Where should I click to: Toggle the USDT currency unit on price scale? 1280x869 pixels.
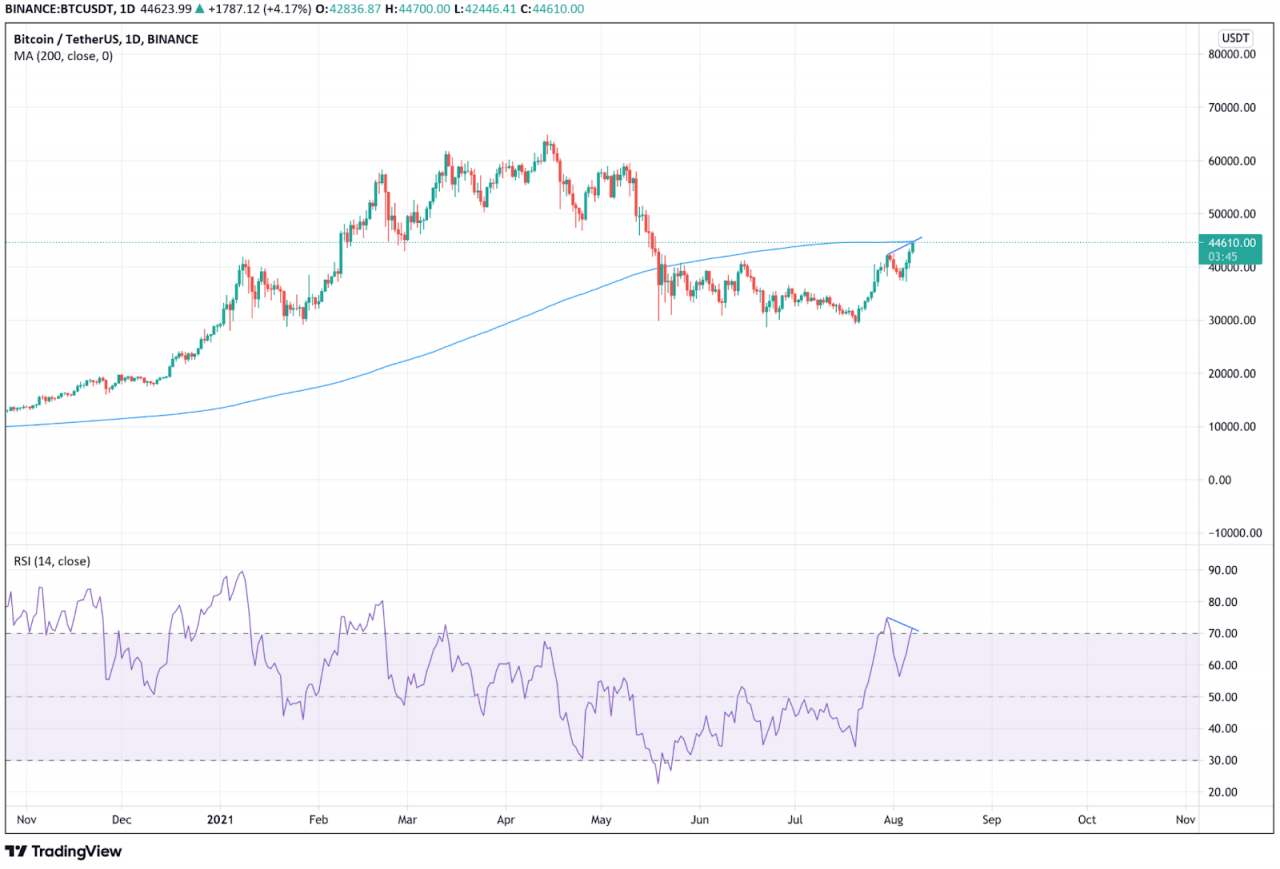[1236, 38]
